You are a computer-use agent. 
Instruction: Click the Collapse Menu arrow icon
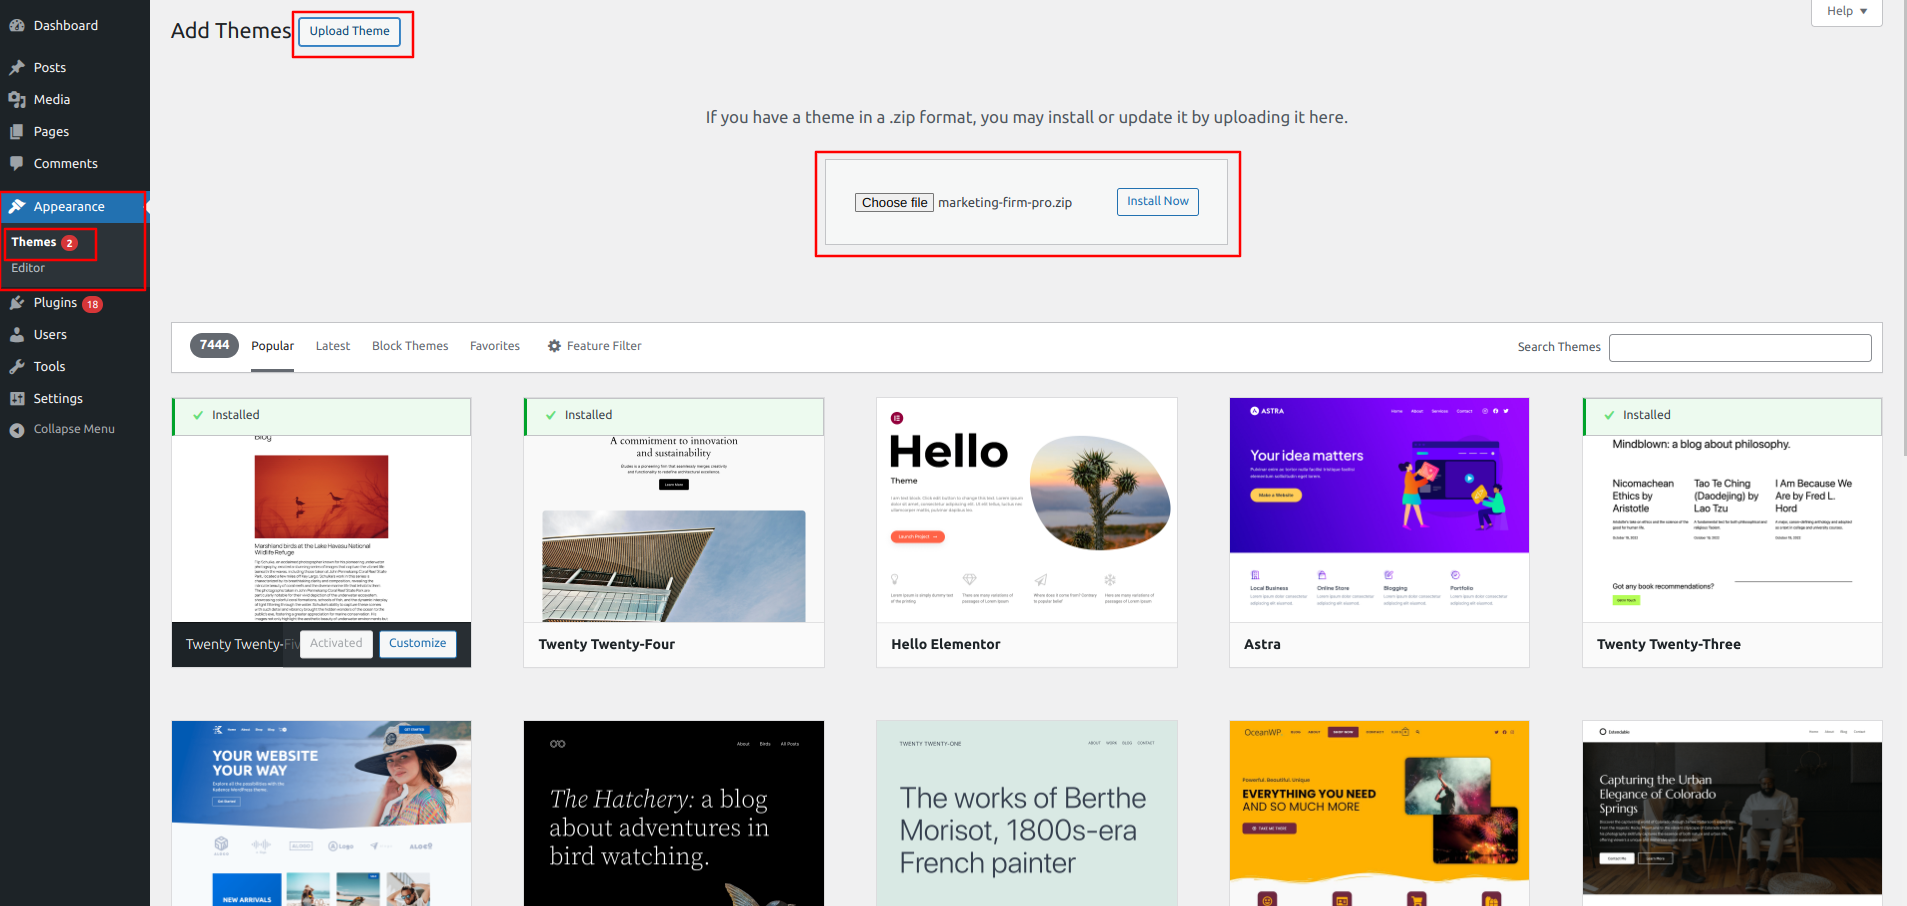coord(17,430)
